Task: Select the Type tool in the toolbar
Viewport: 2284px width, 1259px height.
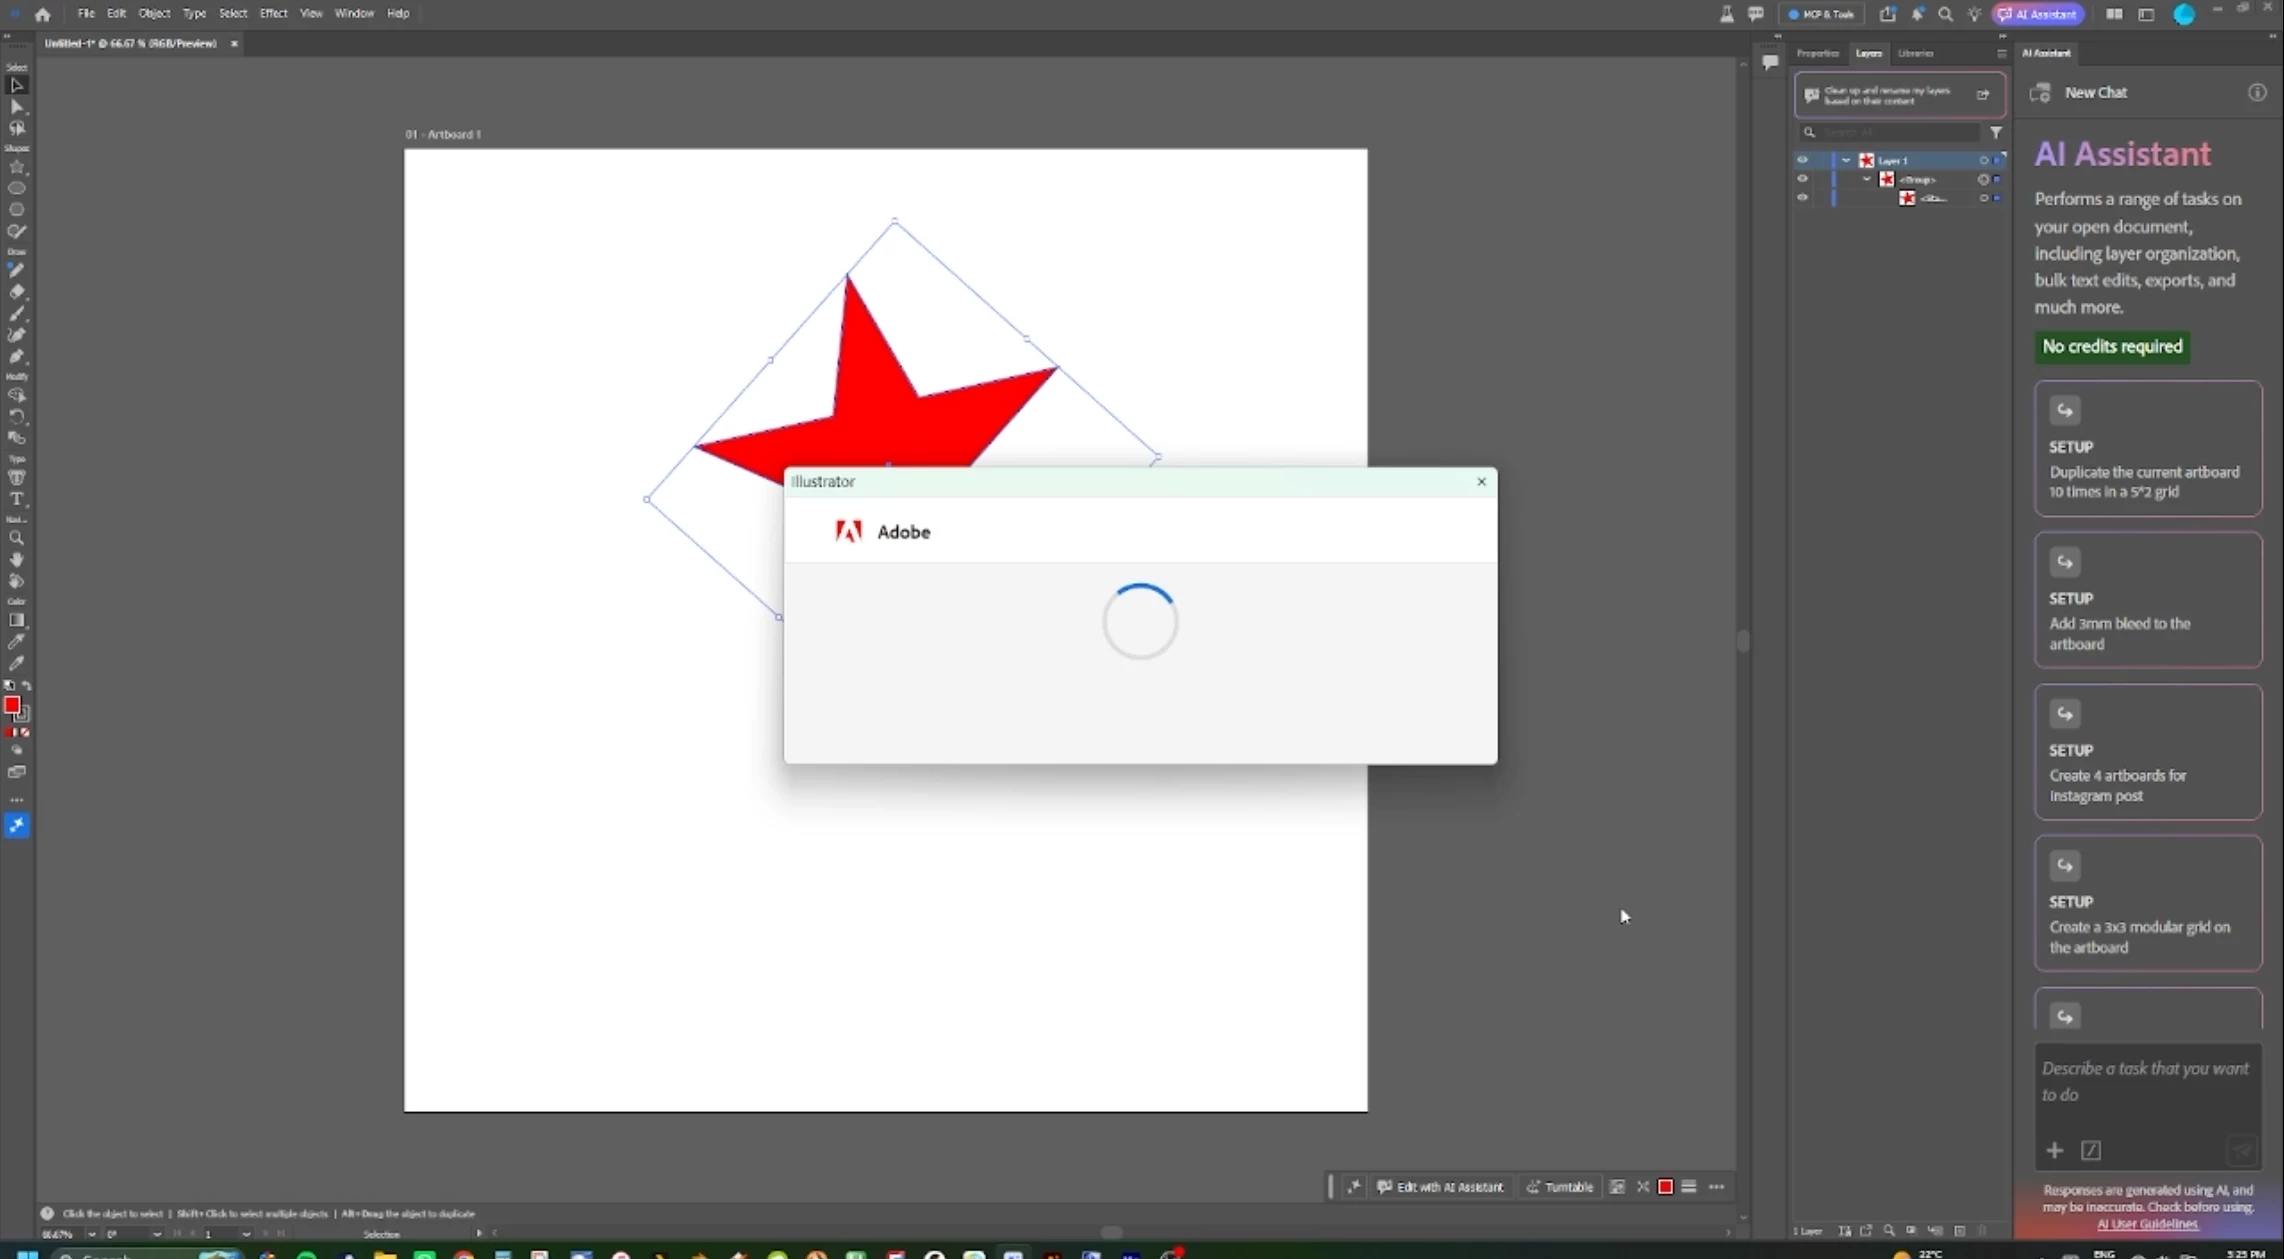Action: (x=17, y=499)
